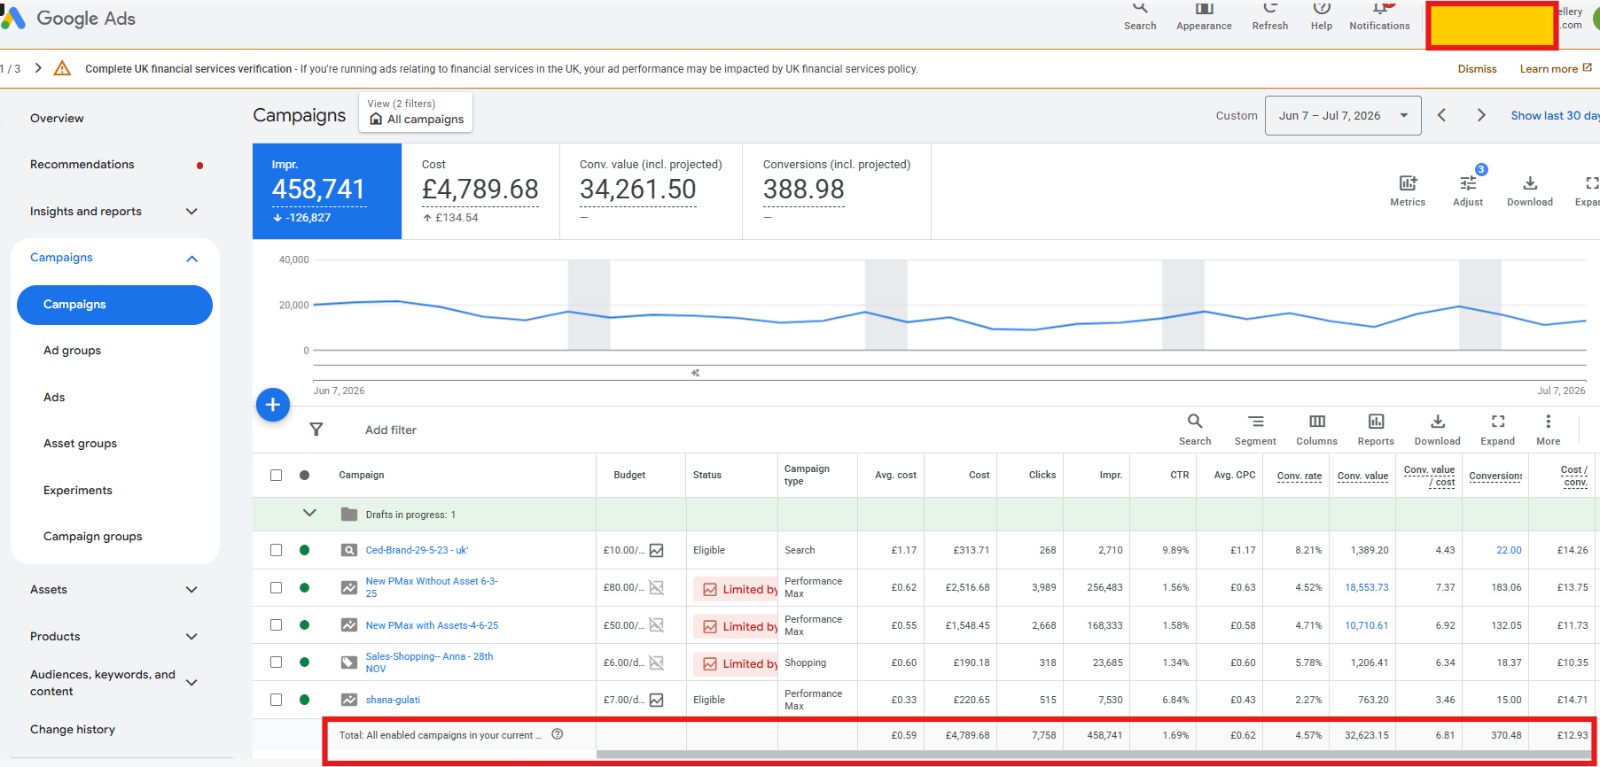This screenshot has width=1600, height=767.
Task: Click budget chart icon for Ced-Brand campaign
Action: (x=657, y=550)
